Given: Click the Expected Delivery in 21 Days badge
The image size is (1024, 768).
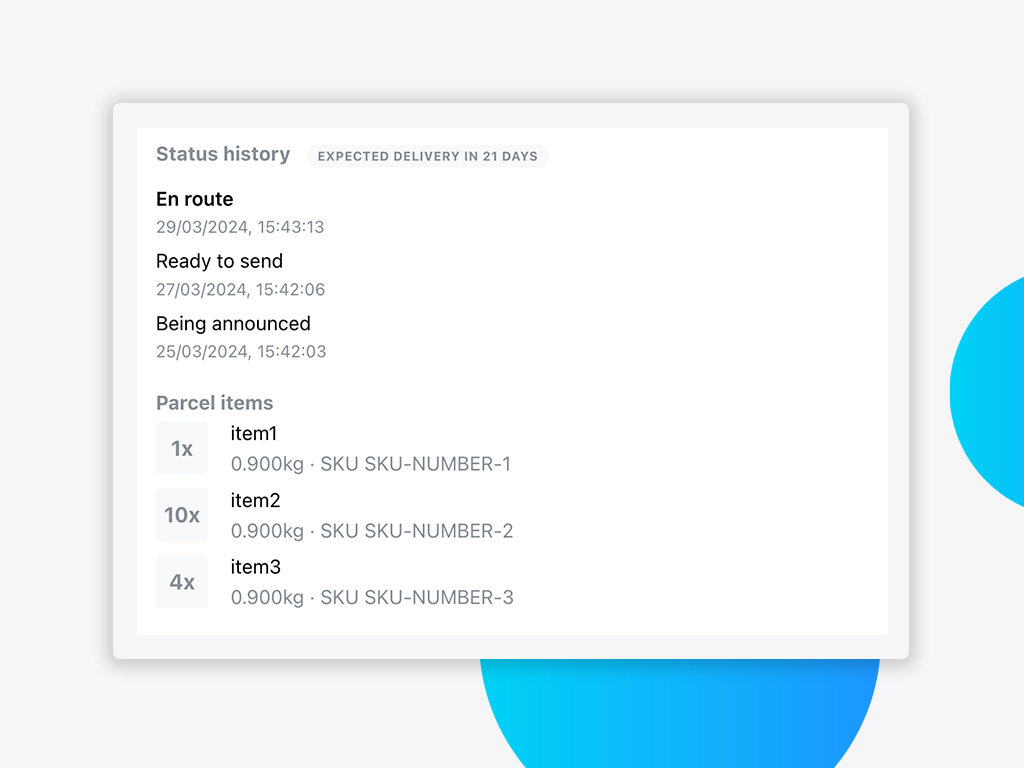Looking at the screenshot, I should pyautogui.click(x=427, y=156).
